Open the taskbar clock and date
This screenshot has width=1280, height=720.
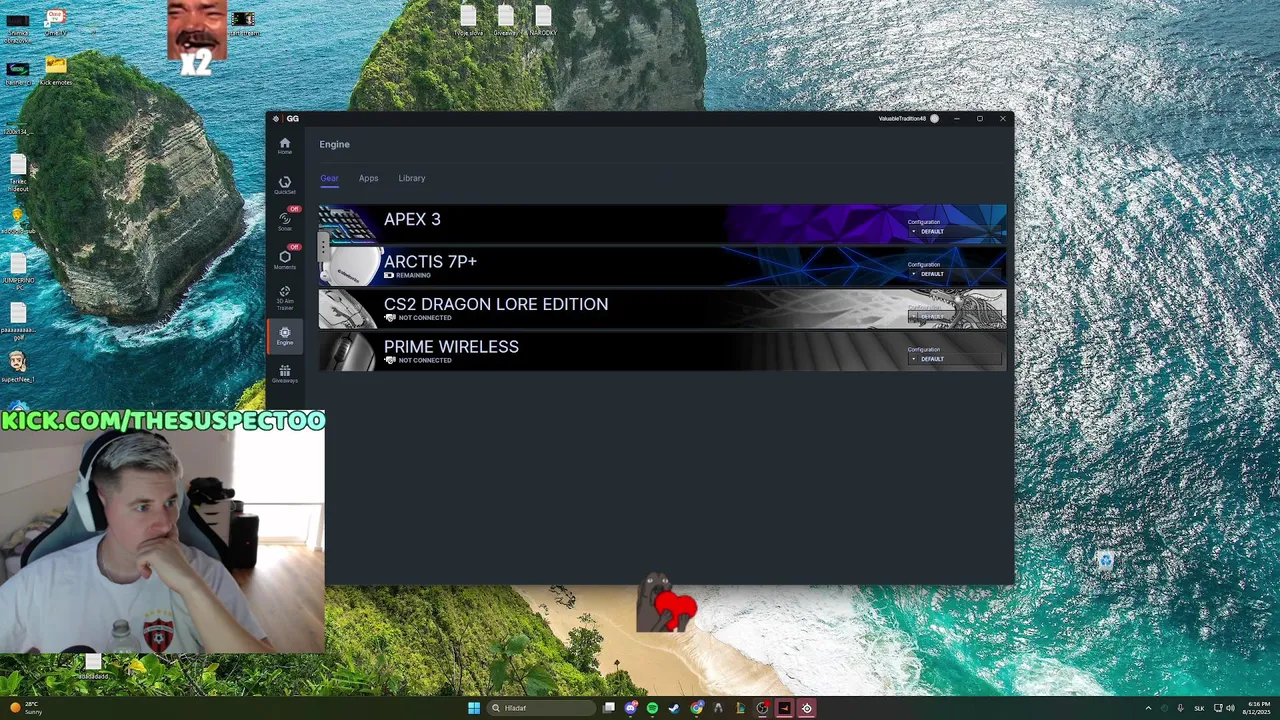1258,708
